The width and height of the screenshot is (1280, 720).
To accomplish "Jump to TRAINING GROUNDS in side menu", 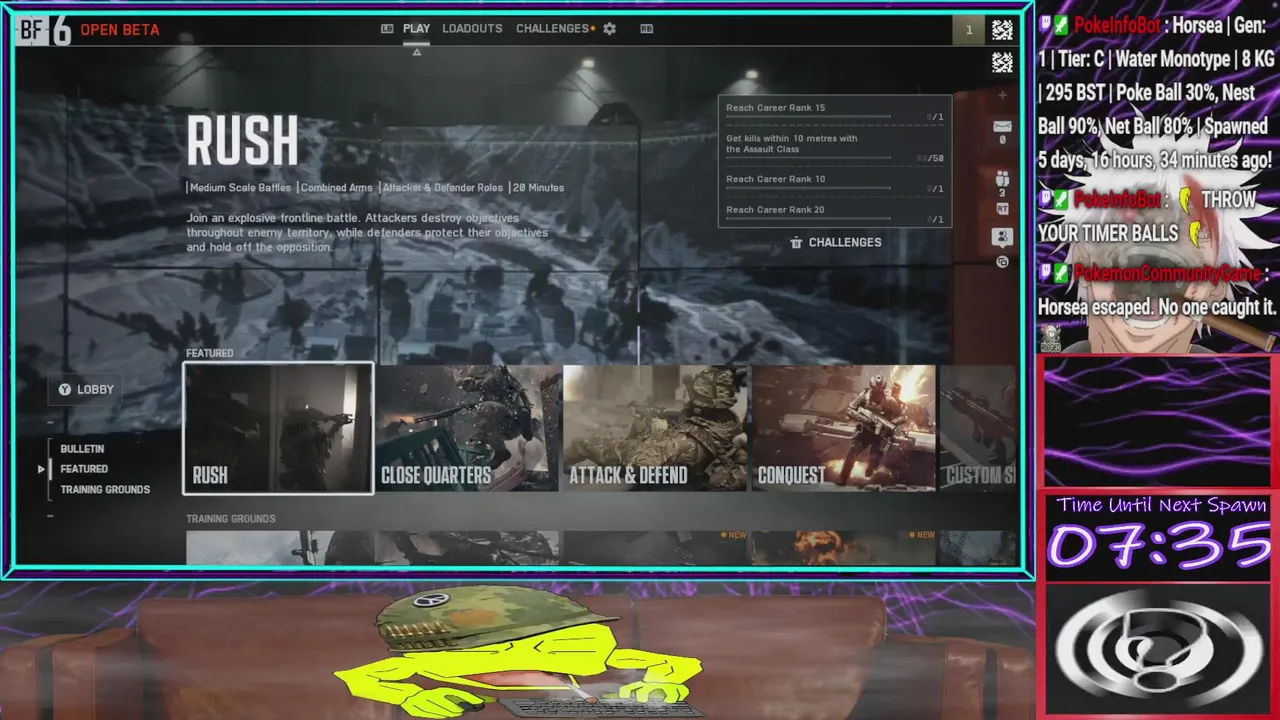I will point(105,489).
